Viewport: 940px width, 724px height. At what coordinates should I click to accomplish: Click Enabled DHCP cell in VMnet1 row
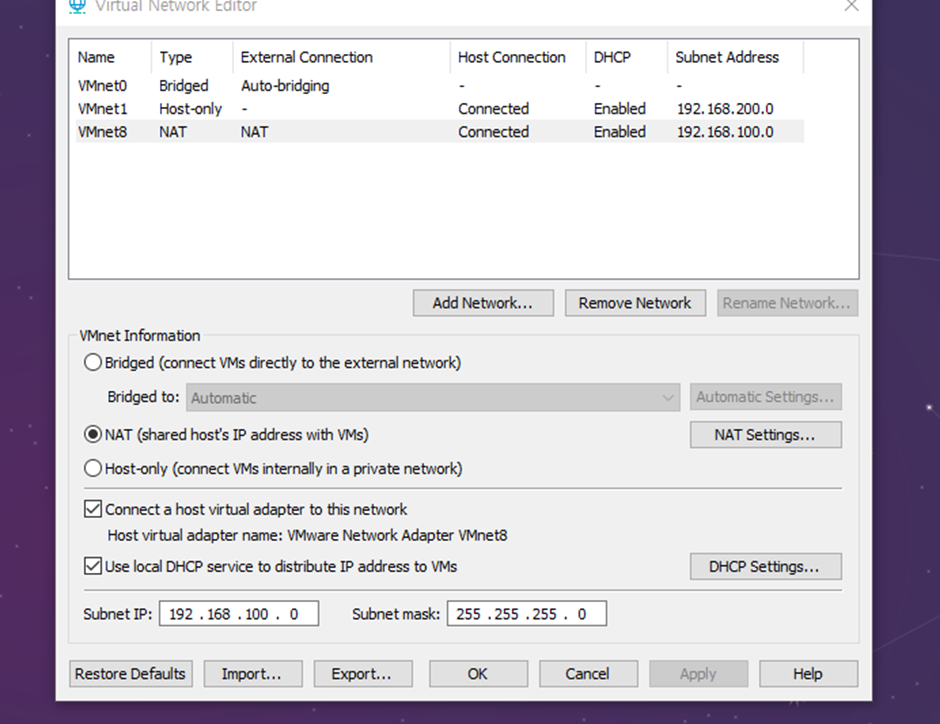(619, 108)
